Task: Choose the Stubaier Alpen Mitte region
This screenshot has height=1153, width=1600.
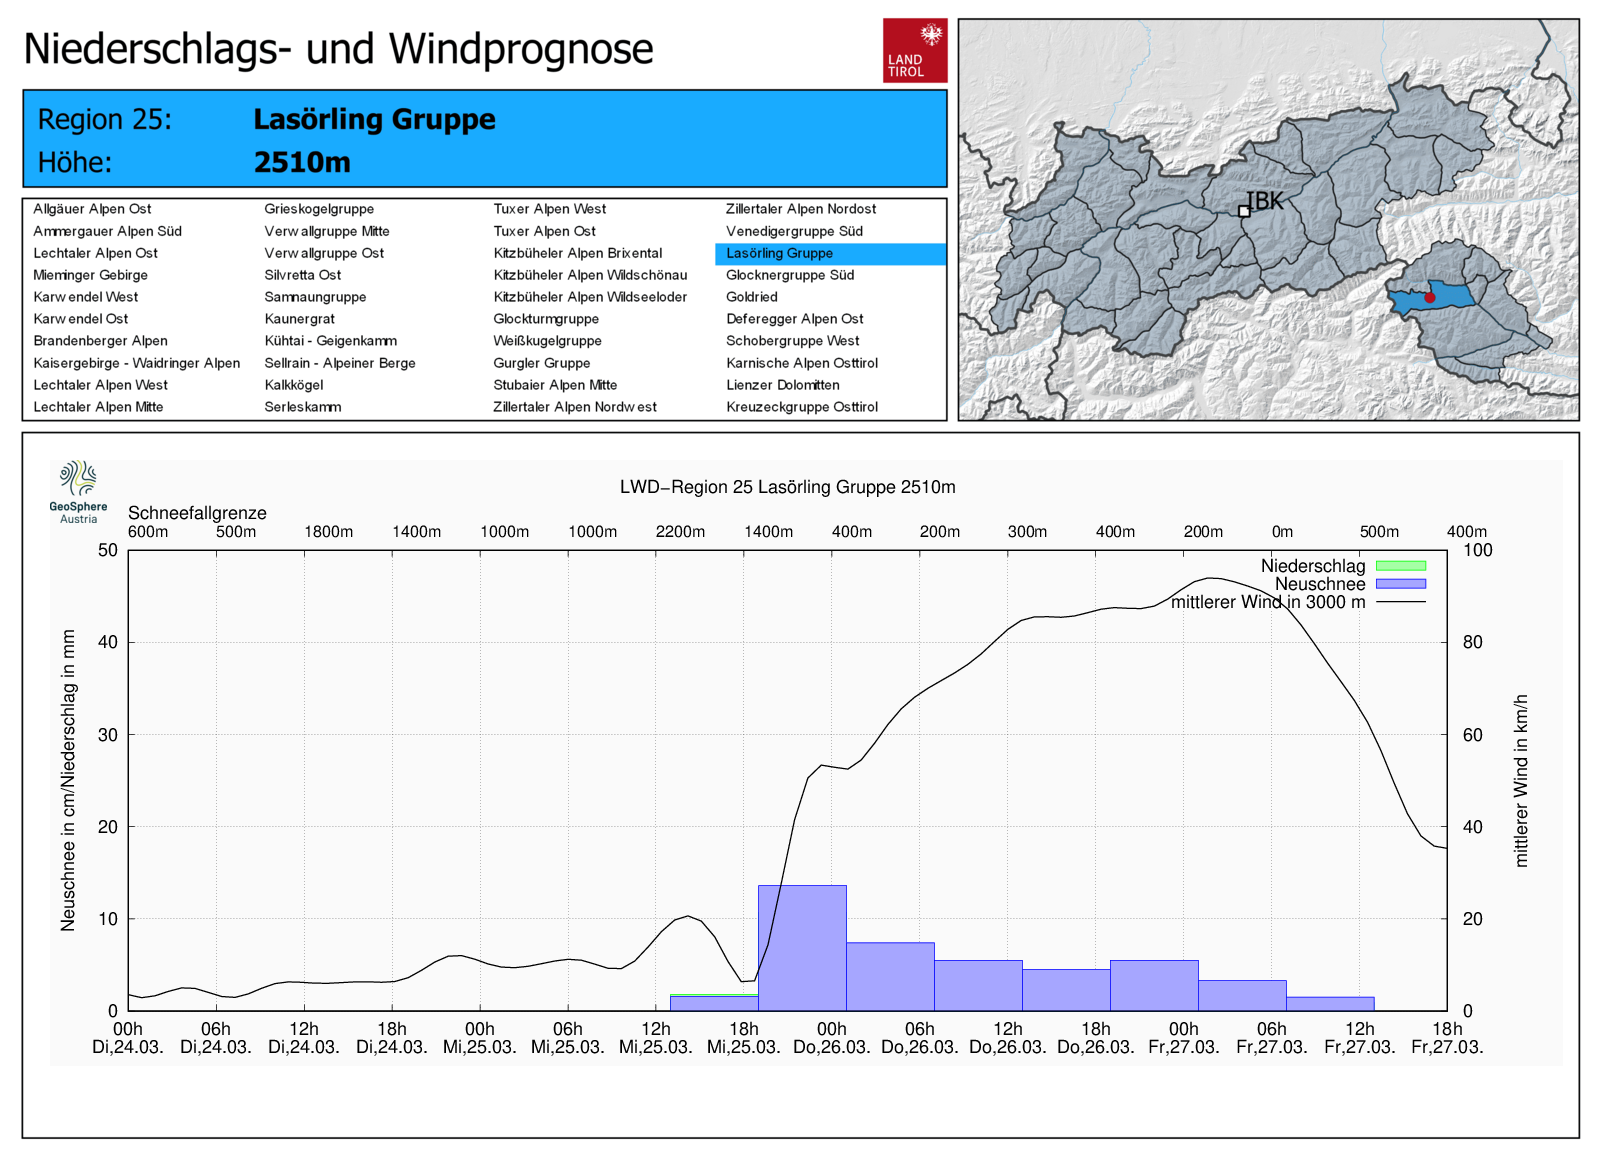Action: (x=555, y=385)
